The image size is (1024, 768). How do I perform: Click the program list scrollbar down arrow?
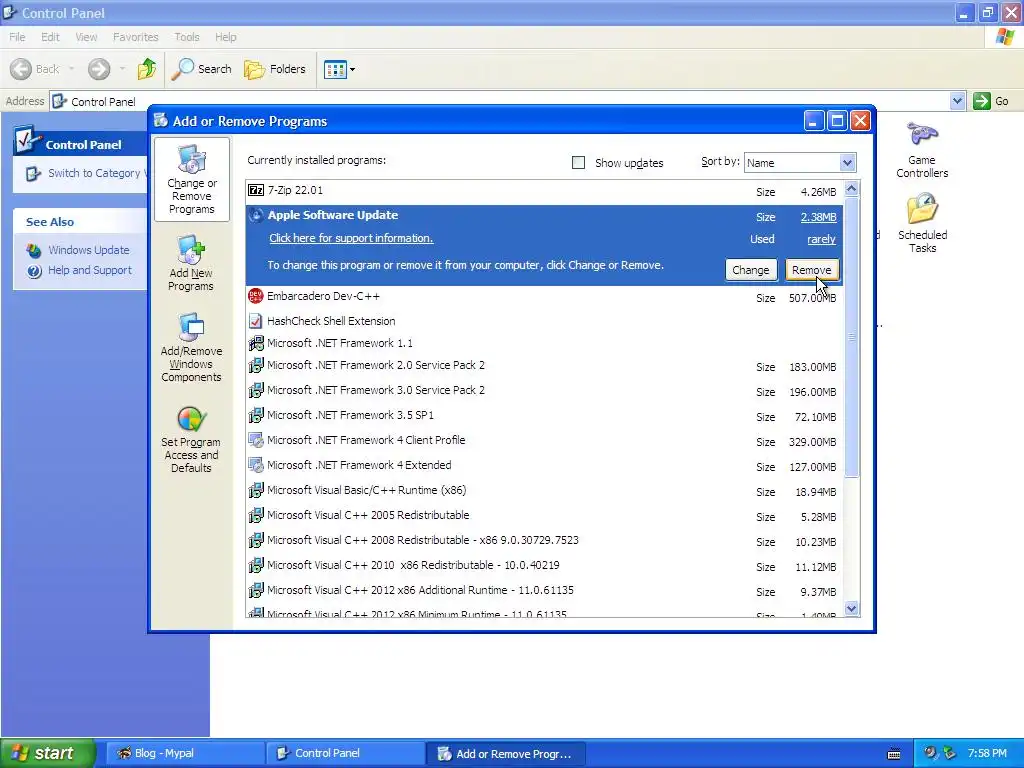[851, 609]
